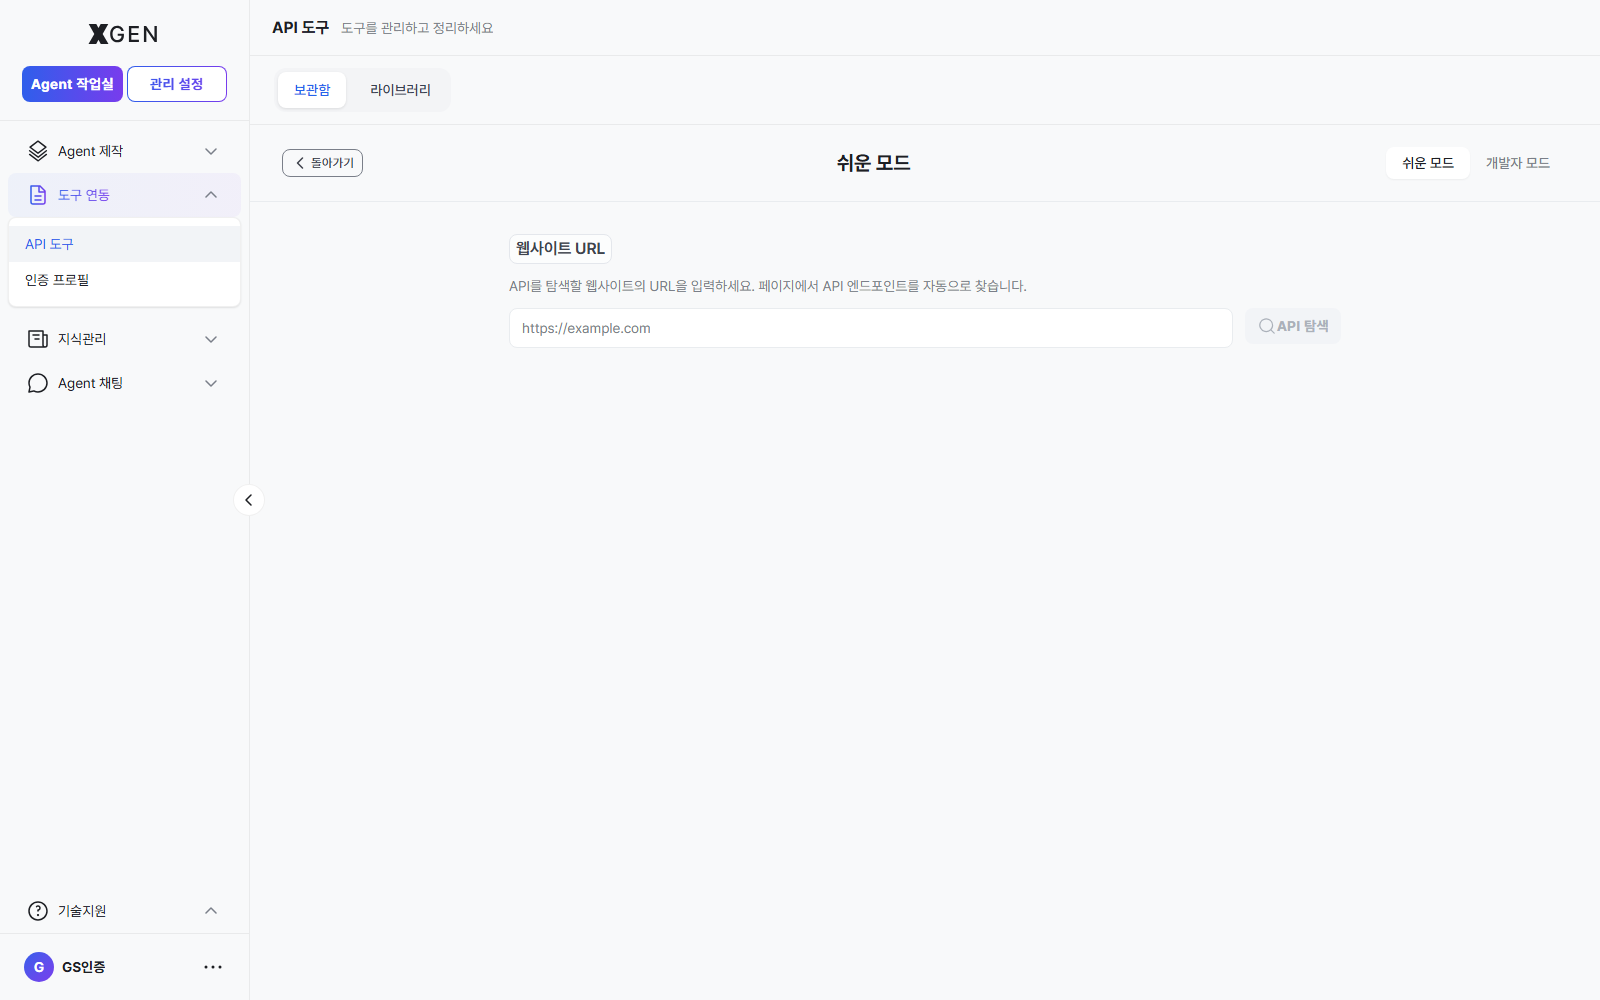Click the website URL input field

(870, 328)
